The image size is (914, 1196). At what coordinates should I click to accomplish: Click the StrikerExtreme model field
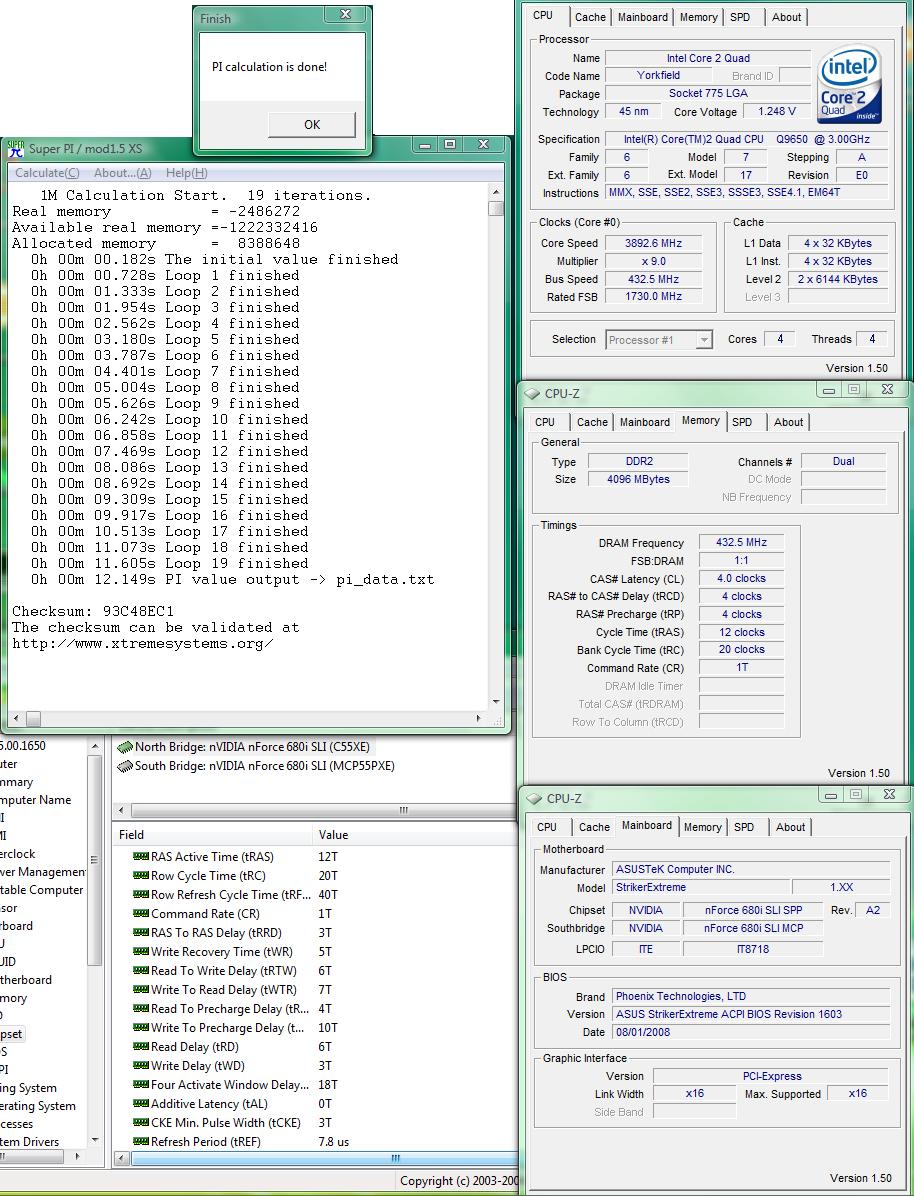(700, 887)
